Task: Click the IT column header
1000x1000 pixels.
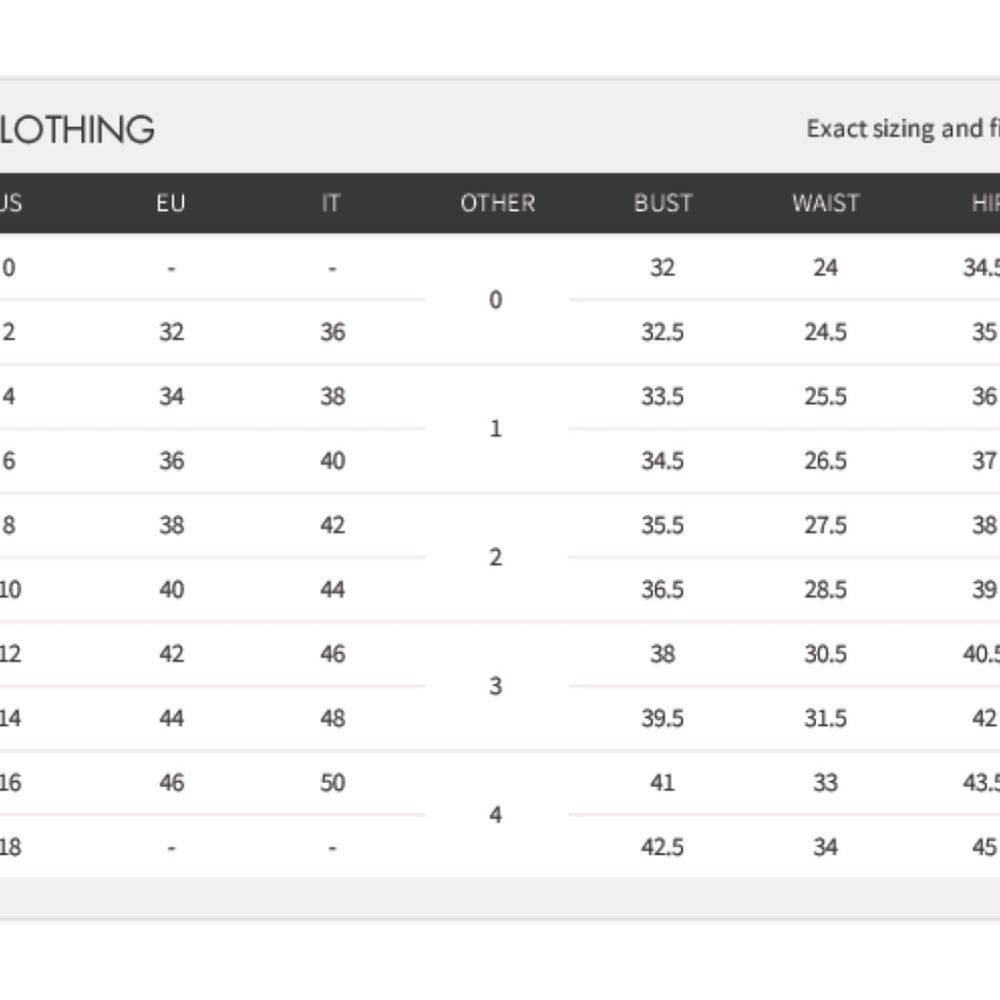Action: (331, 203)
